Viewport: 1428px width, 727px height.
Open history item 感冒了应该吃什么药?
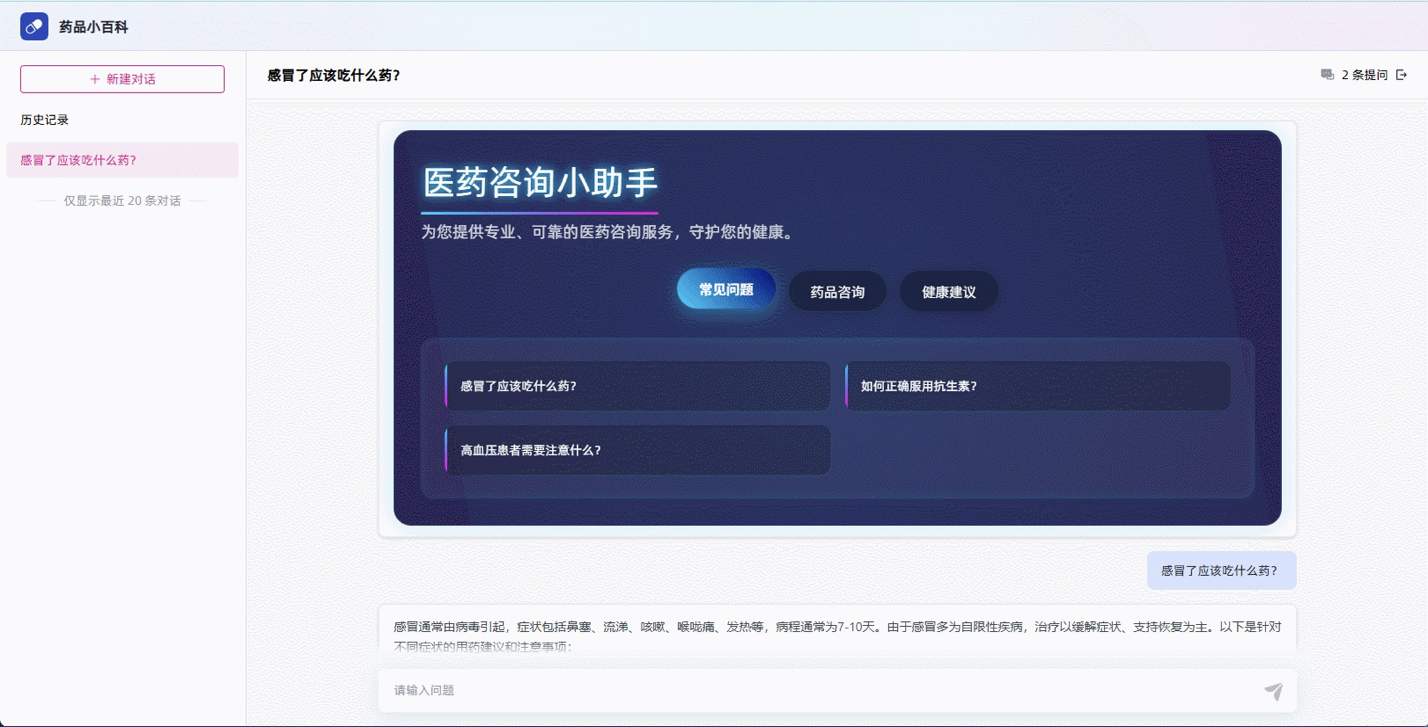[122, 160]
